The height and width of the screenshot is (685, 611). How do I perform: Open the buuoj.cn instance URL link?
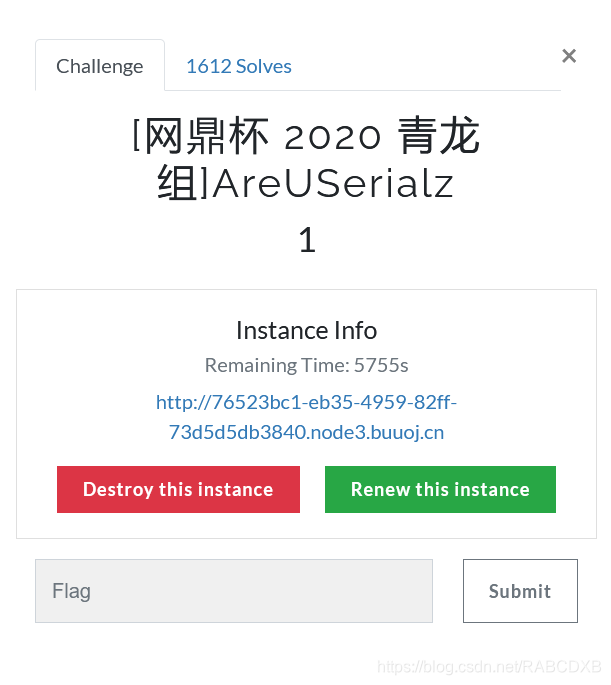coord(306,417)
